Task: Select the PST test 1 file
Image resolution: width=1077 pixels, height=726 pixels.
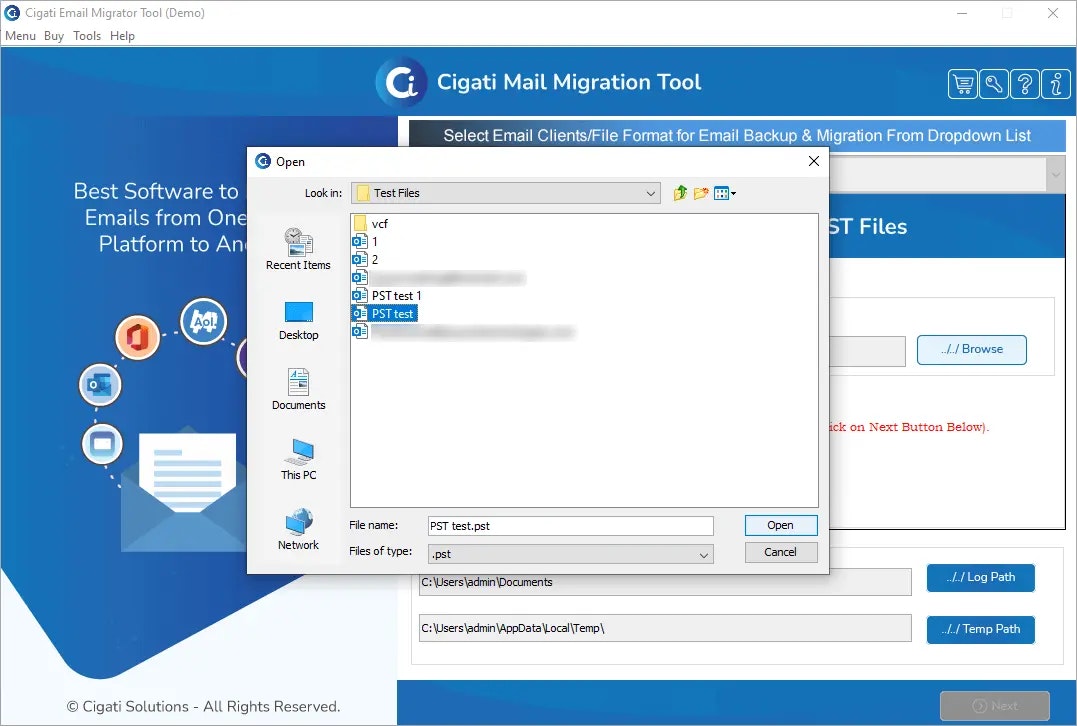Action: pyautogui.click(x=387, y=295)
